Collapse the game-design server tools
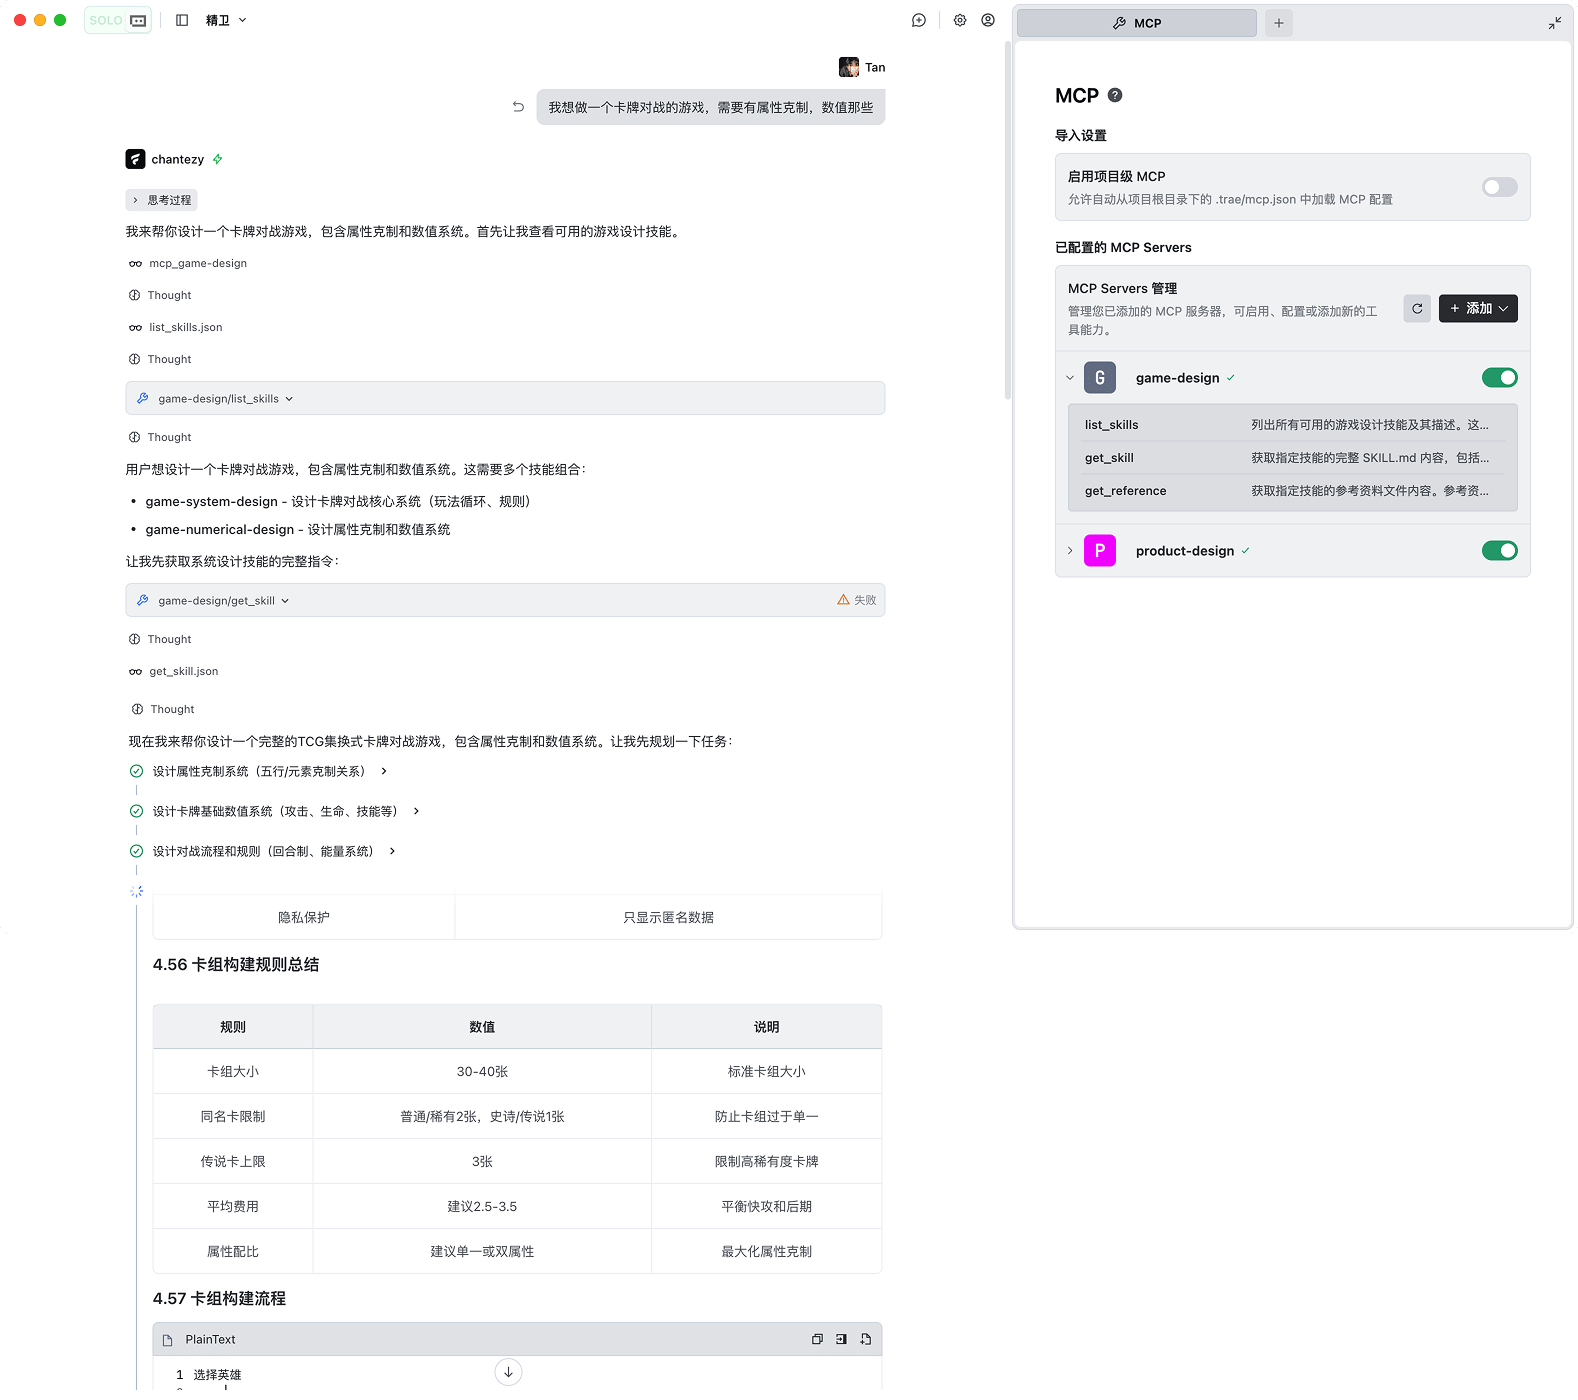This screenshot has width=1578, height=1400. (1070, 378)
